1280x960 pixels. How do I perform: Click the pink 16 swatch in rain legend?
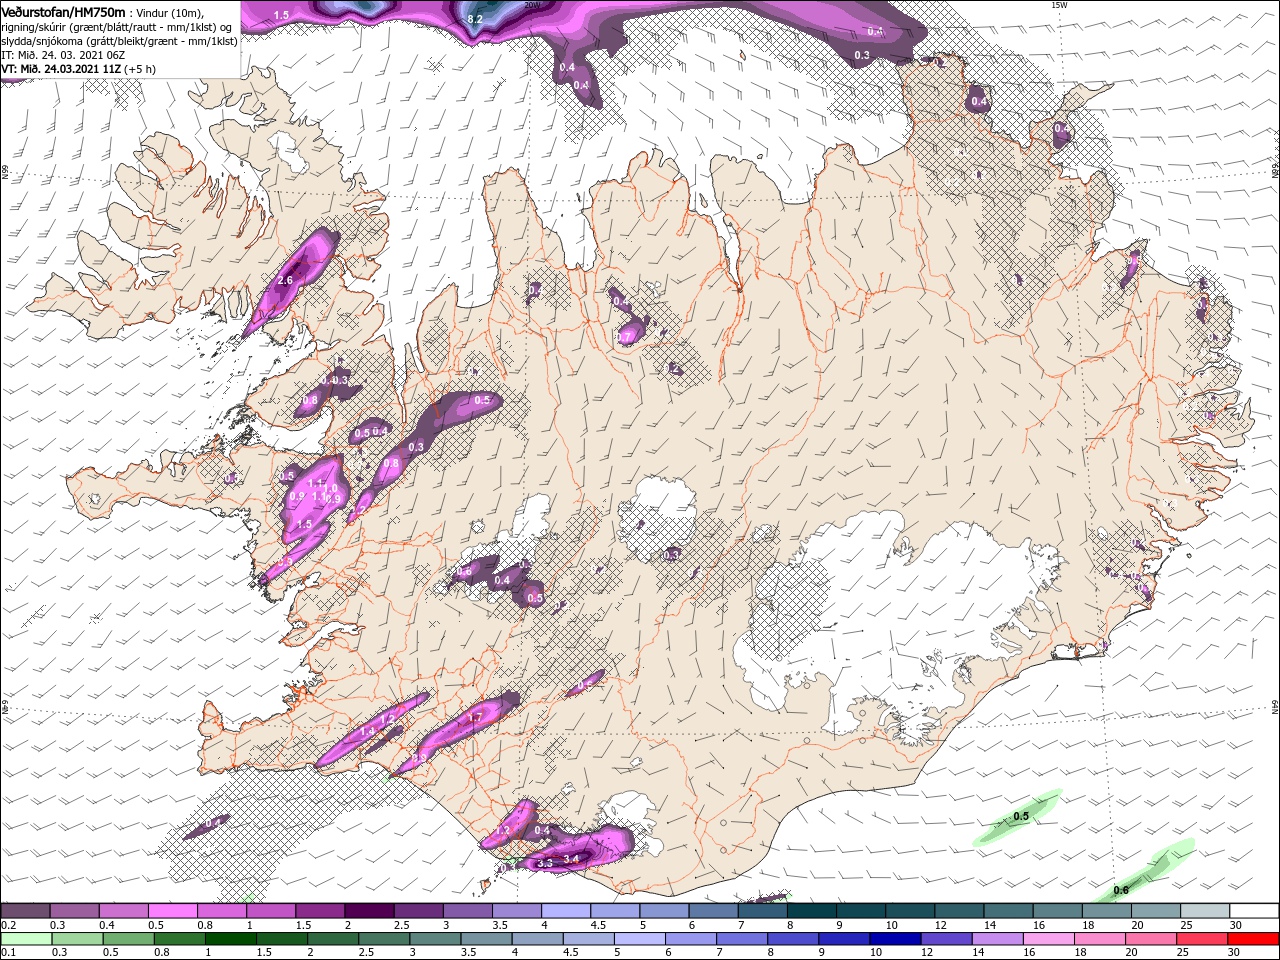point(1049,938)
